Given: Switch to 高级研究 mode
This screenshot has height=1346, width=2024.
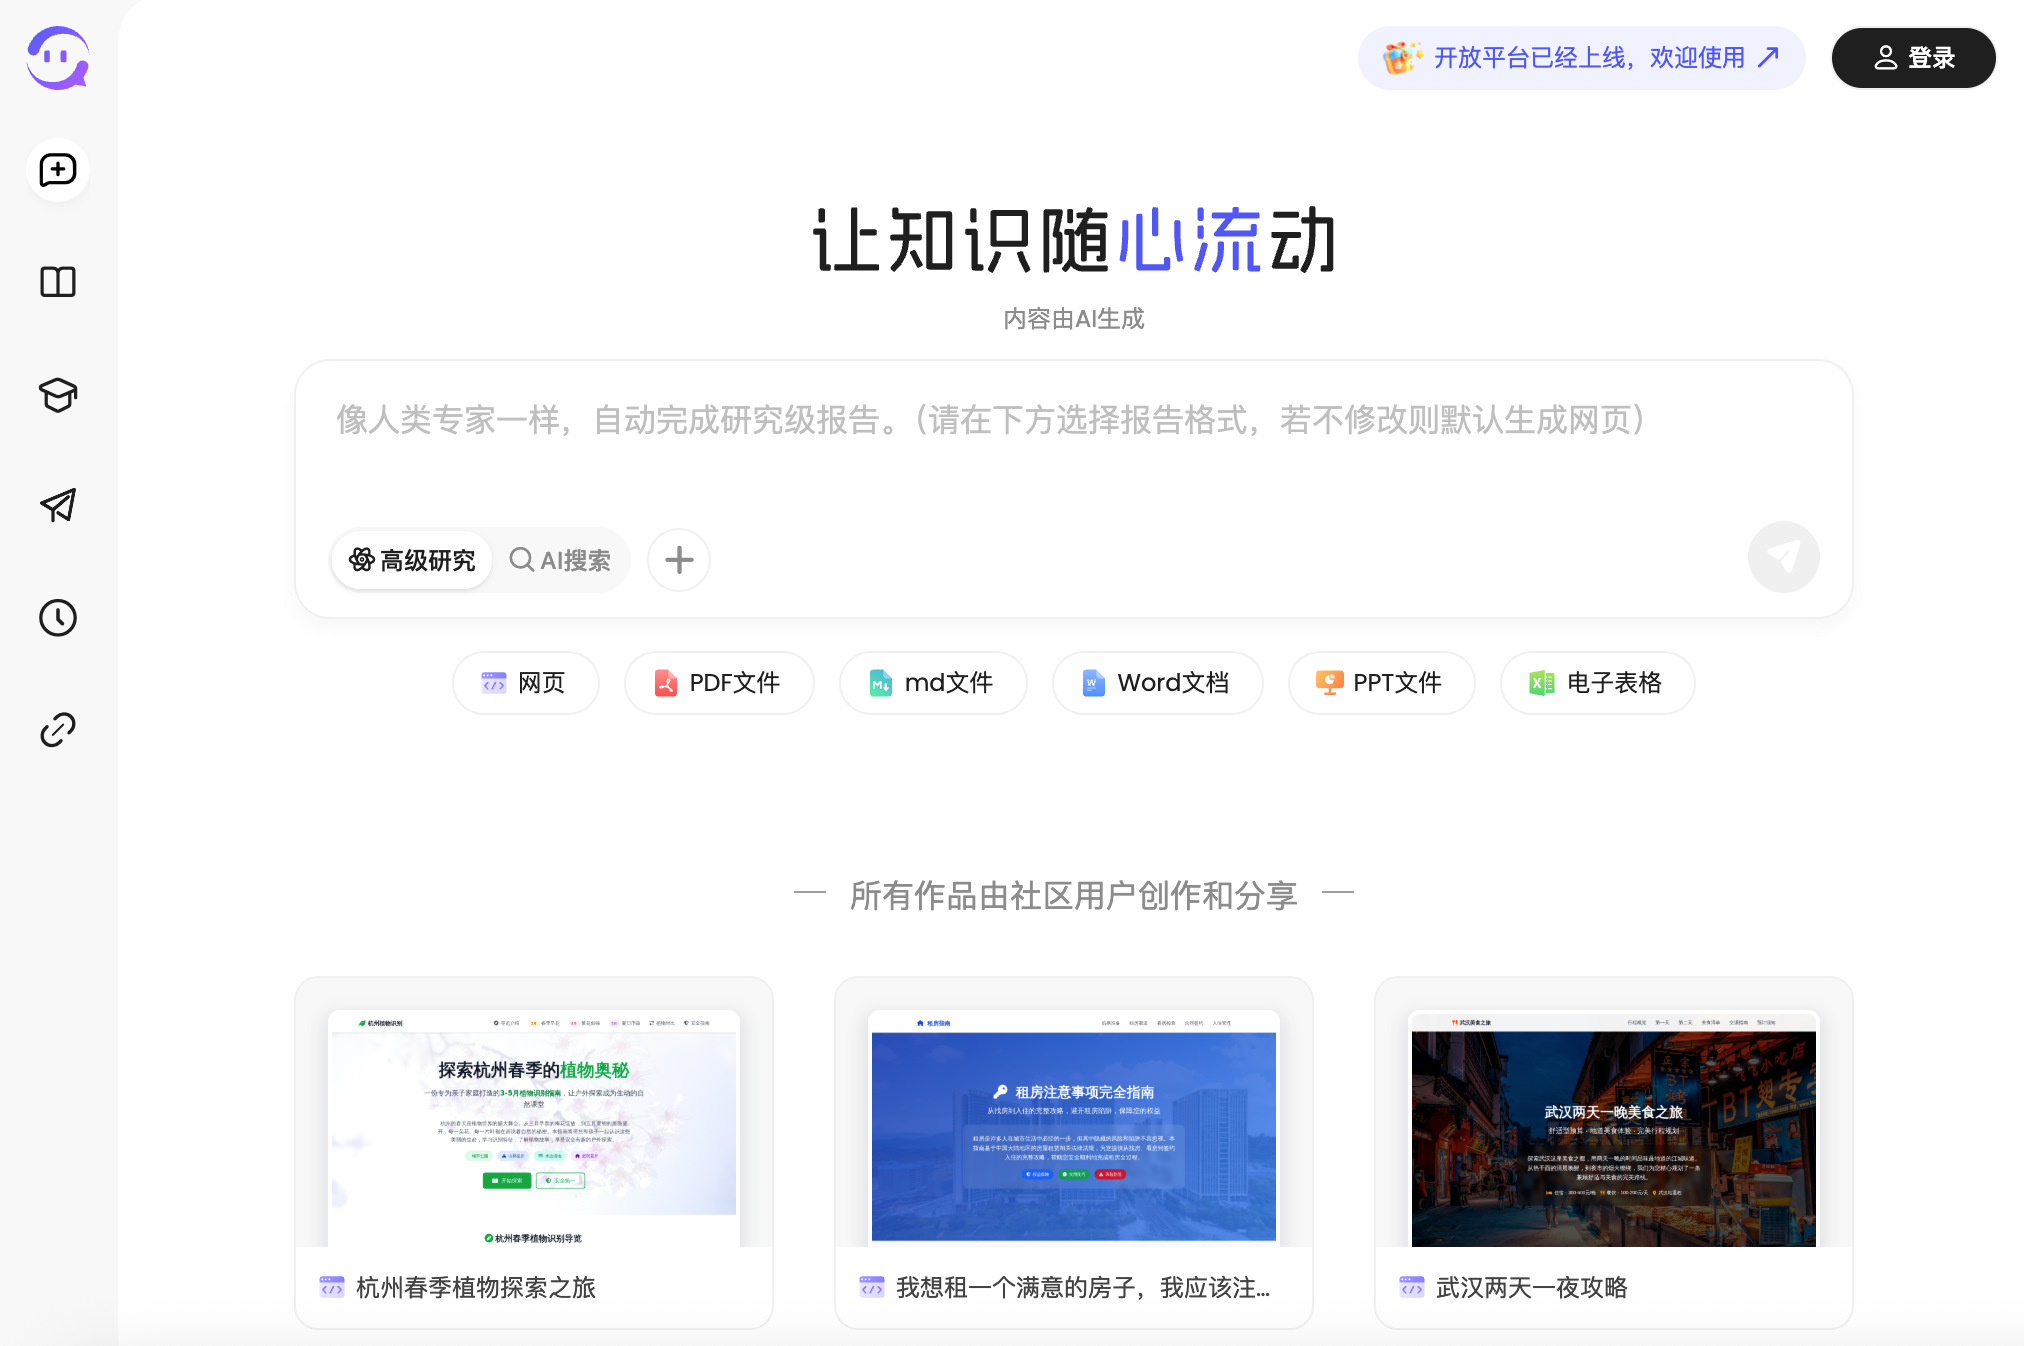Looking at the screenshot, I should click(412, 560).
